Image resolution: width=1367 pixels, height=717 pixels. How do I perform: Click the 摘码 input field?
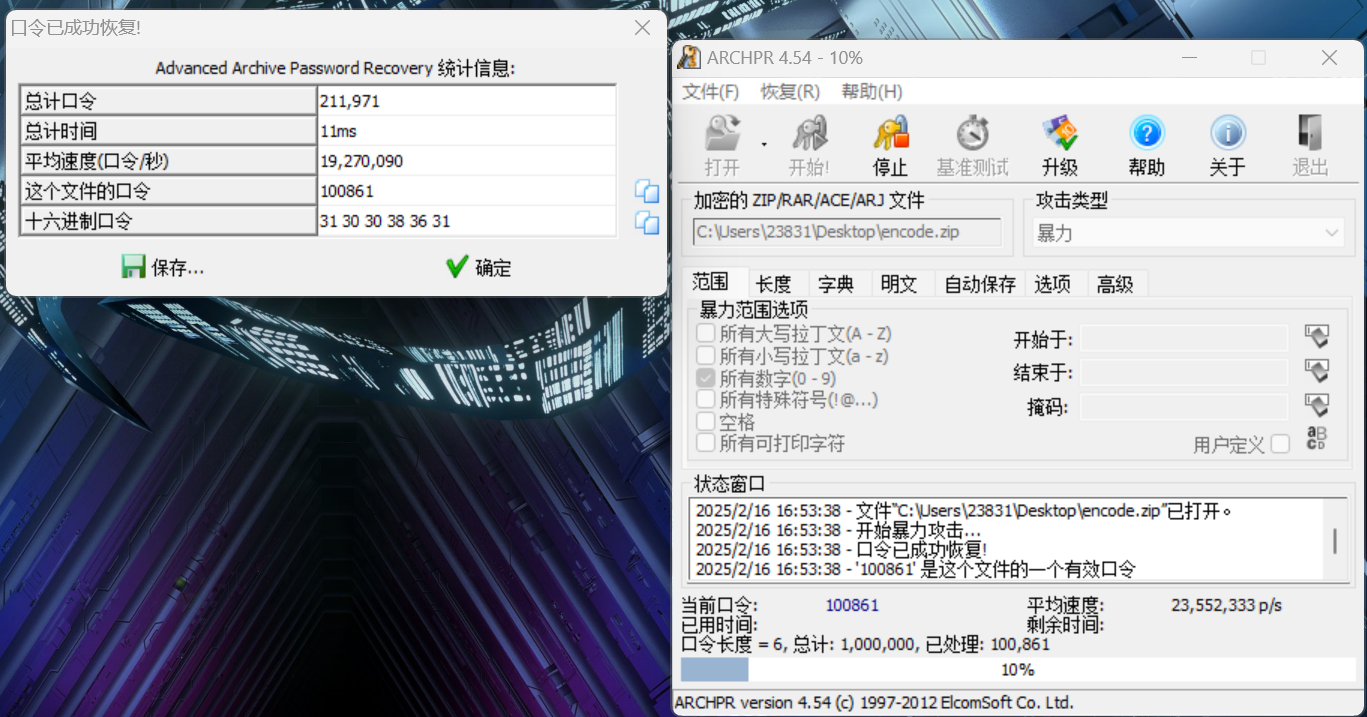pyautogui.click(x=1184, y=407)
